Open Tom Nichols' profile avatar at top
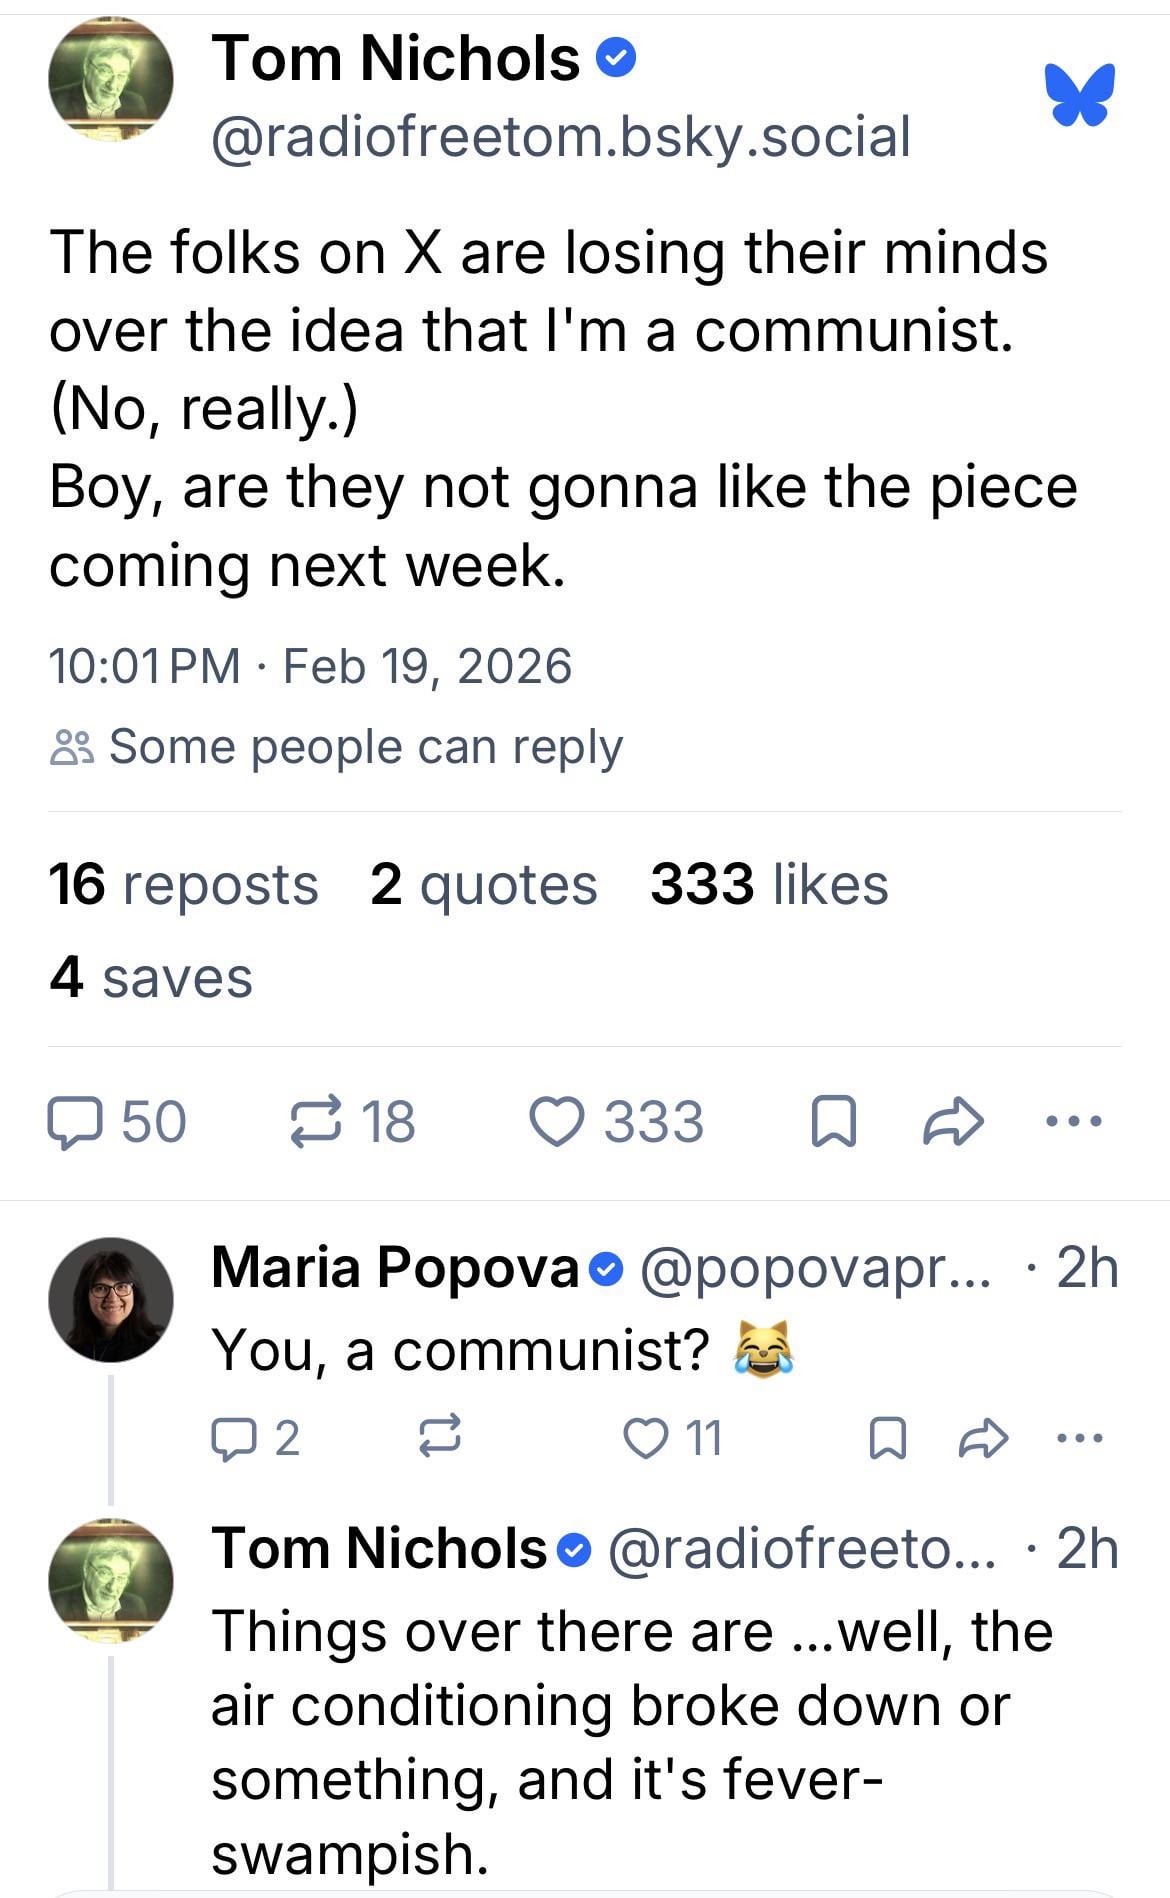This screenshot has height=1898, width=1170. coord(110,80)
